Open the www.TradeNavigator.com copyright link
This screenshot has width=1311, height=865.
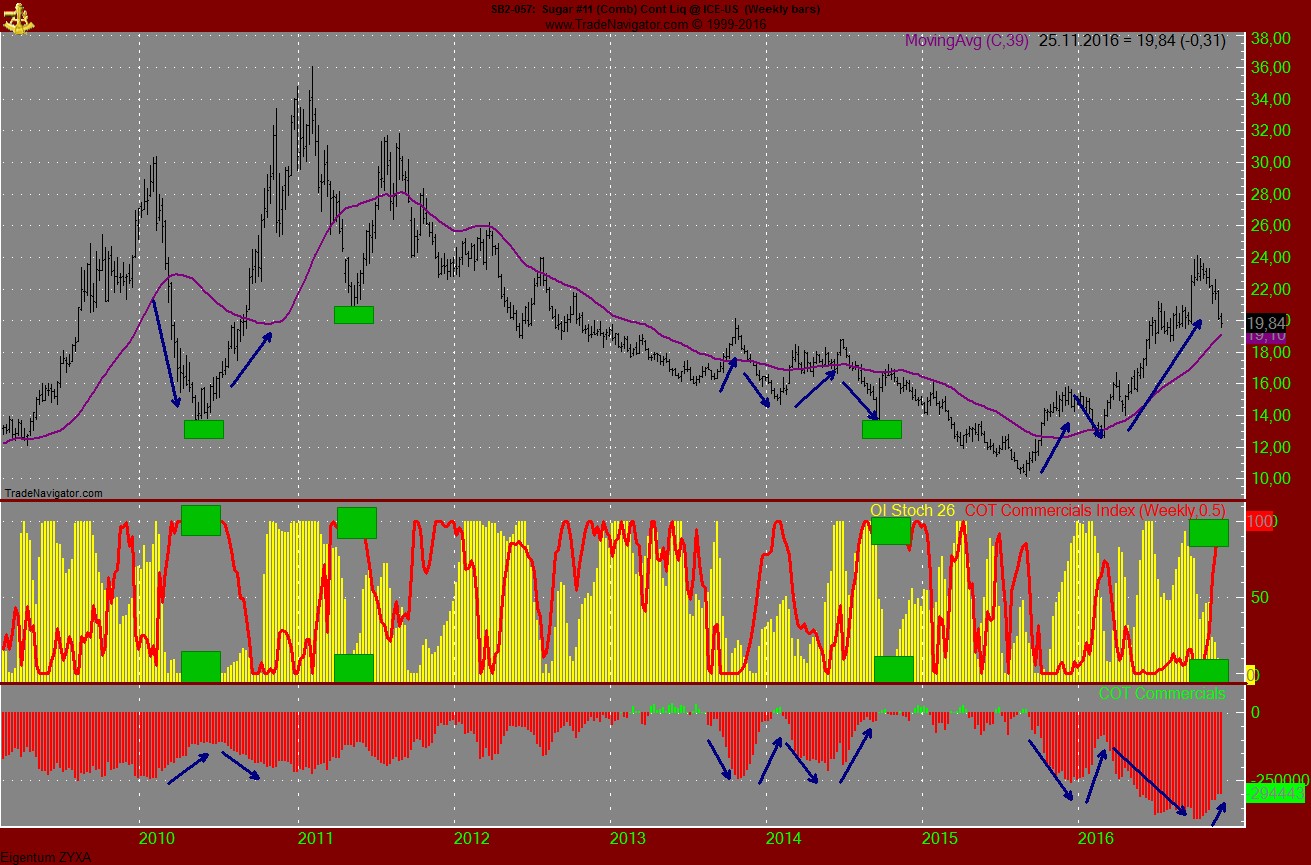pos(656,24)
